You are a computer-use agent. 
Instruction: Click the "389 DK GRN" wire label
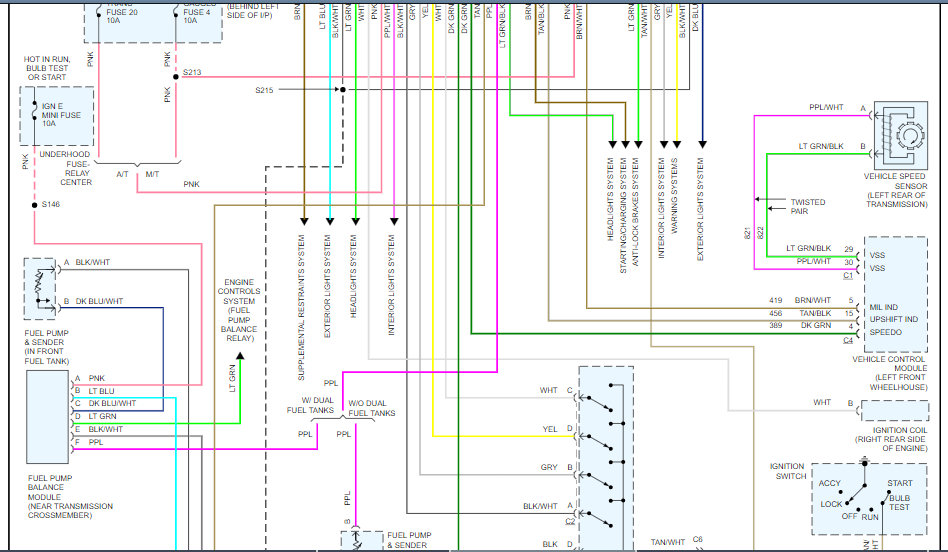tap(799, 325)
